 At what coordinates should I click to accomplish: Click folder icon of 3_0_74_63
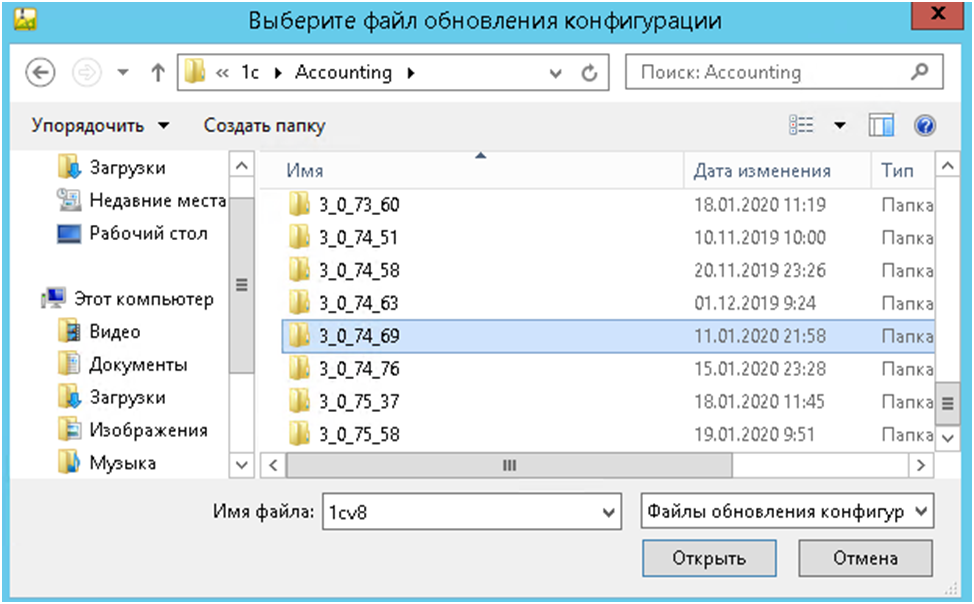click(x=299, y=303)
